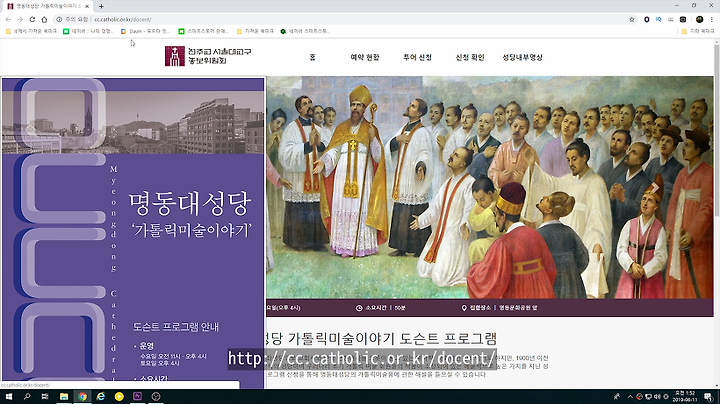
Task: Click site info icon in address bar
Action: [59, 19]
